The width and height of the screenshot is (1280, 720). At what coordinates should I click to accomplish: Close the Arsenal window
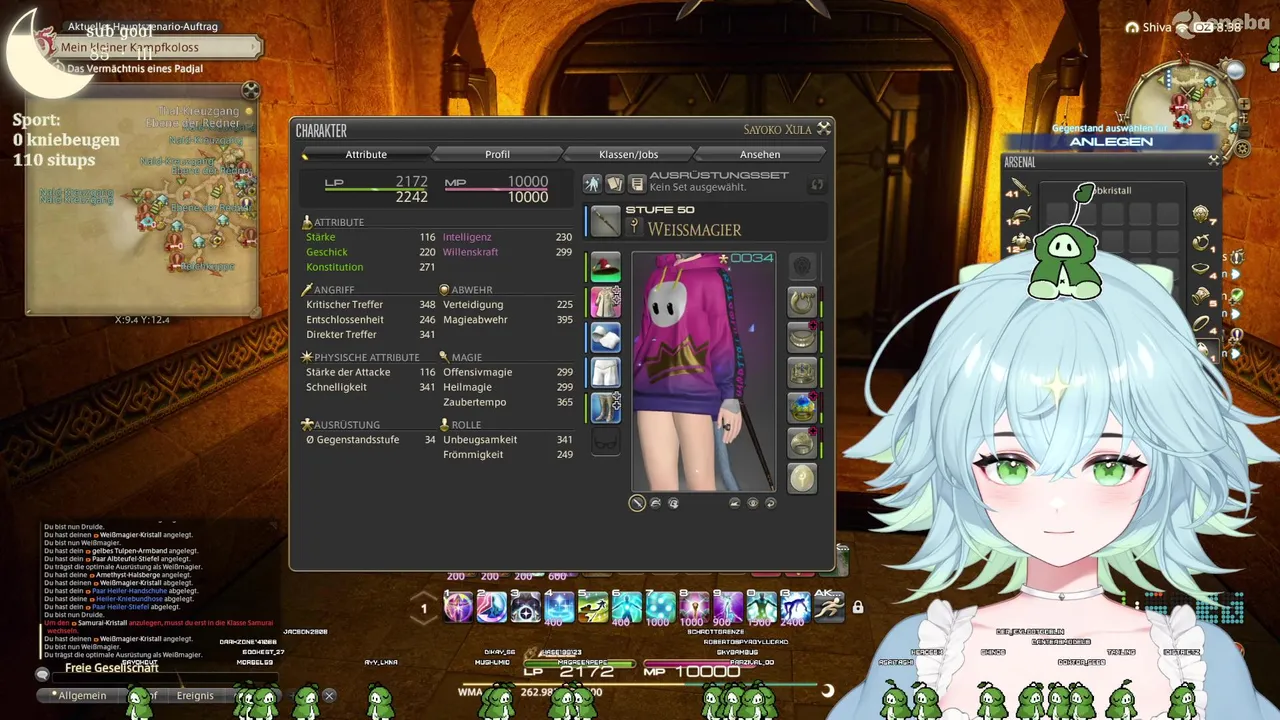(1213, 160)
